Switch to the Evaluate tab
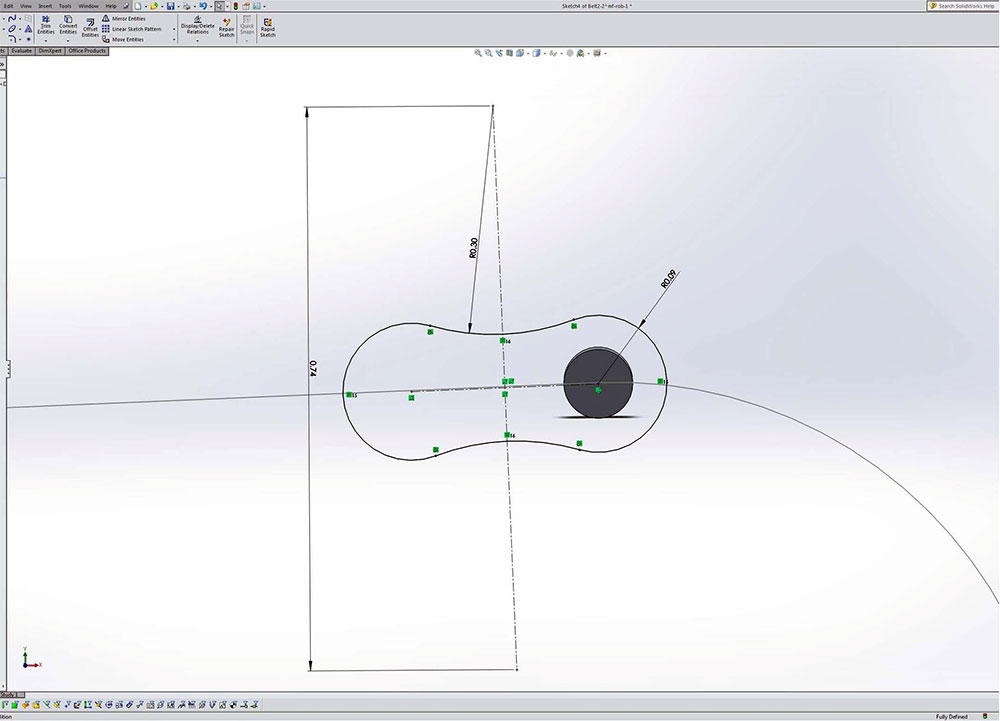This screenshot has width=1000, height=721. tap(22, 50)
